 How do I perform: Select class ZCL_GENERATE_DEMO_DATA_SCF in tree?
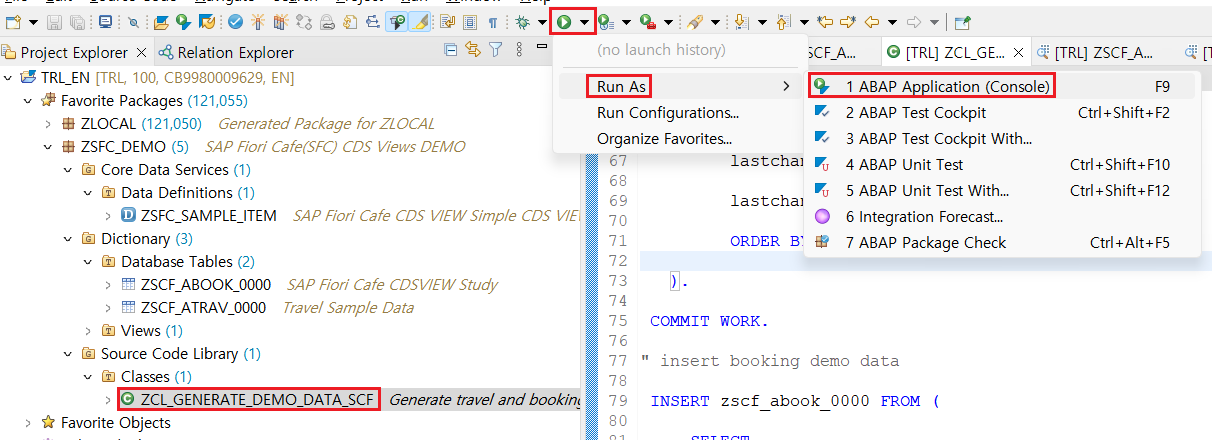[x=257, y=400]
